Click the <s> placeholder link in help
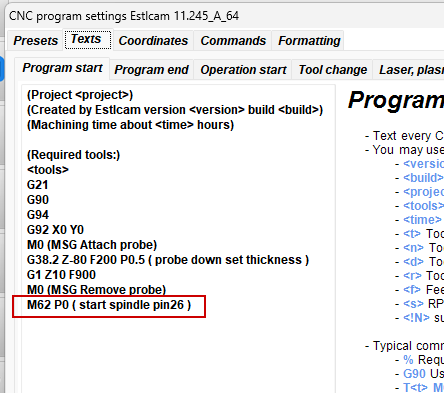The width and height of the screenshot is (444, 393). [x=413, y=304]
